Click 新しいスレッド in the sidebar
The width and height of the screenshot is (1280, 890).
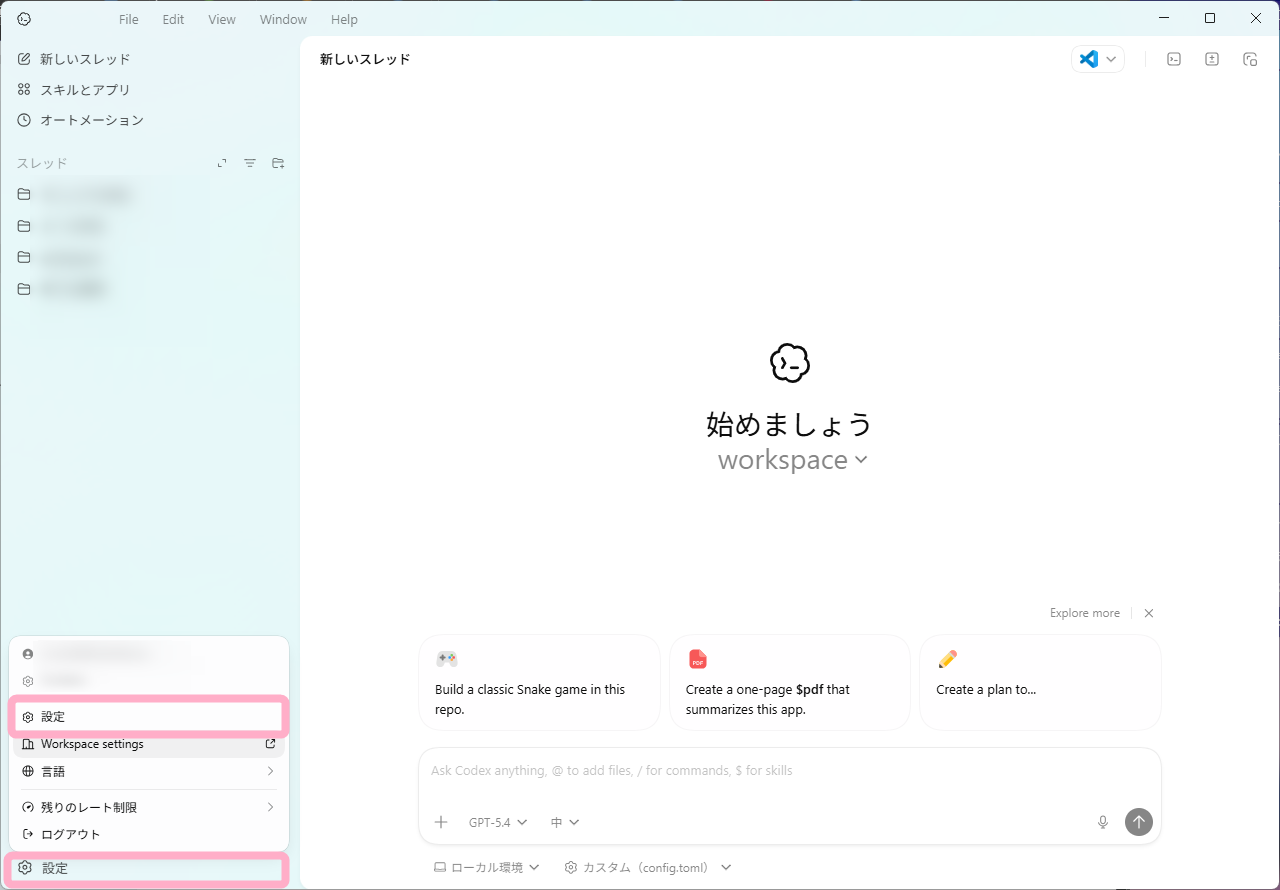(x=85, y=59)
